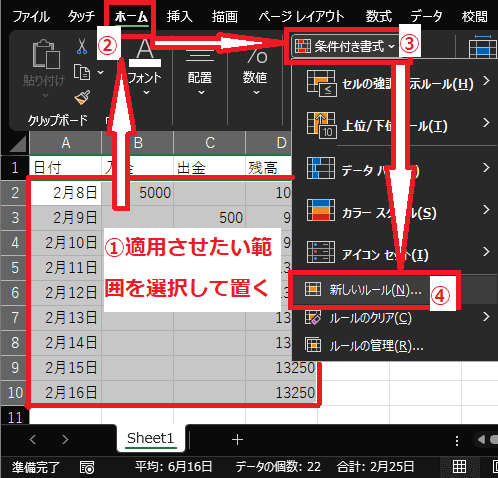This screenshot has width=498, height=478.
Task: Click the data bars icon
Action: 321,168
